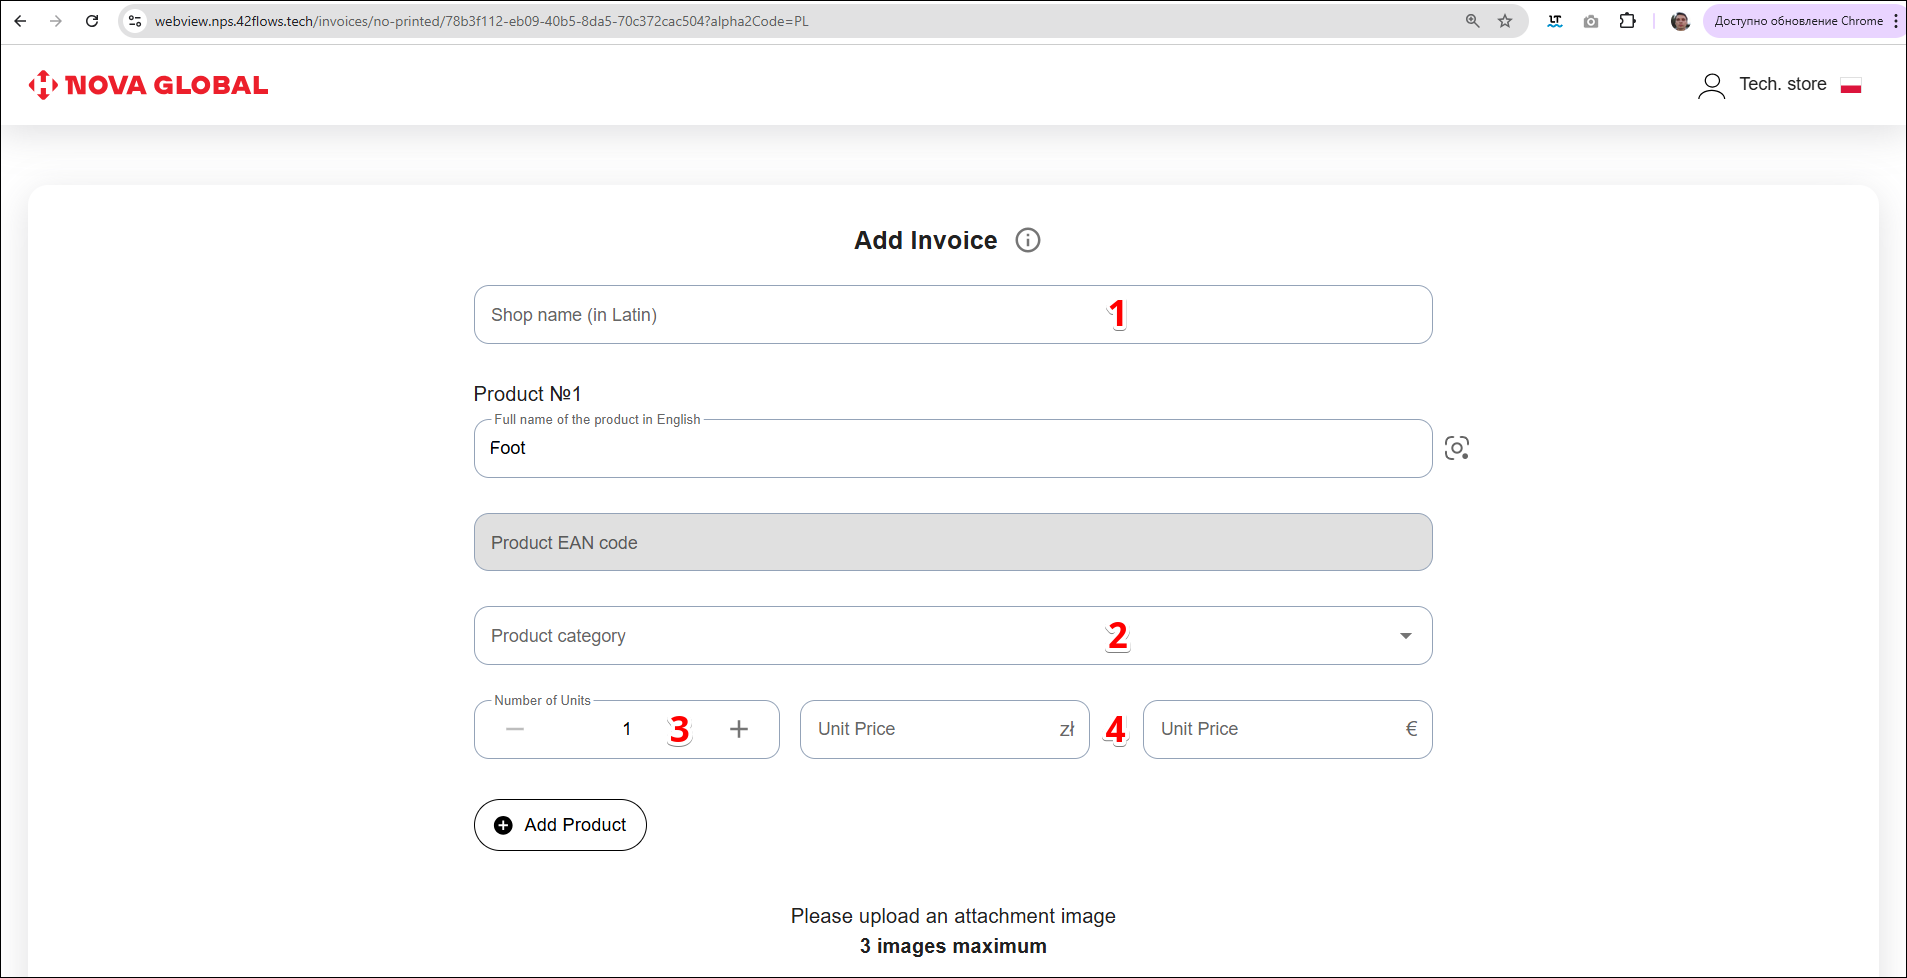
Task: Decrease number of units with minus
Action: coord(515,729)
